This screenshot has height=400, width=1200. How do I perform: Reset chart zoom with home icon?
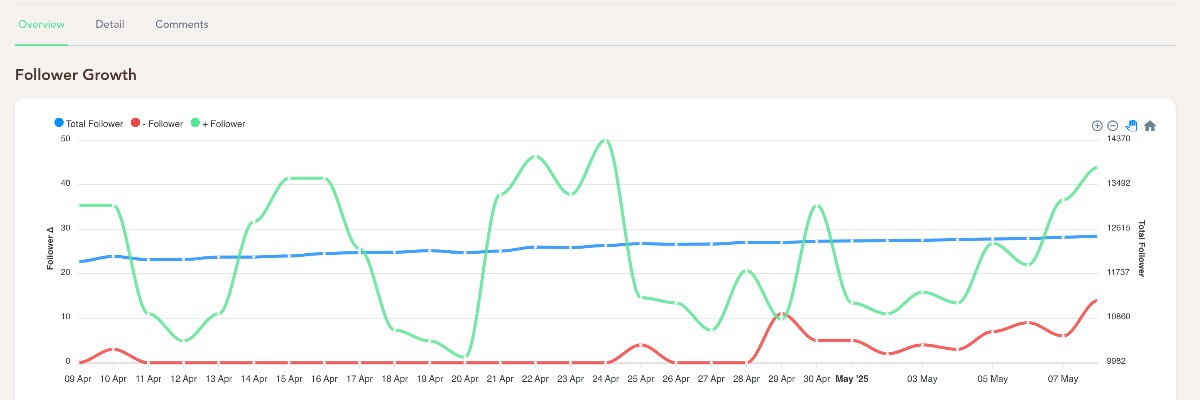[1150, 126]
